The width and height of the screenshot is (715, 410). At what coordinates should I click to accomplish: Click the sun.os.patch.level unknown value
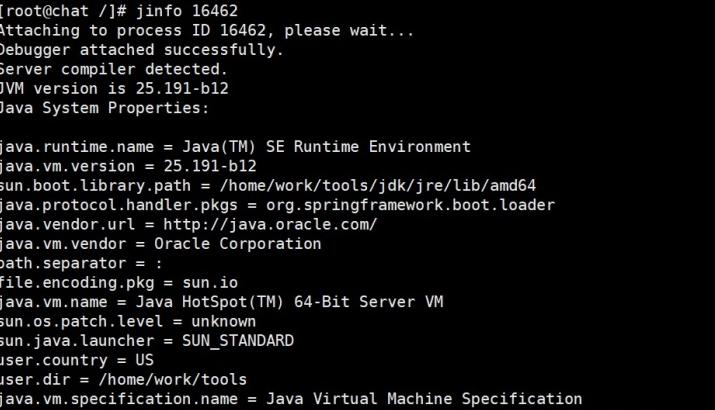pyautogui.click(x=224, y=321)
